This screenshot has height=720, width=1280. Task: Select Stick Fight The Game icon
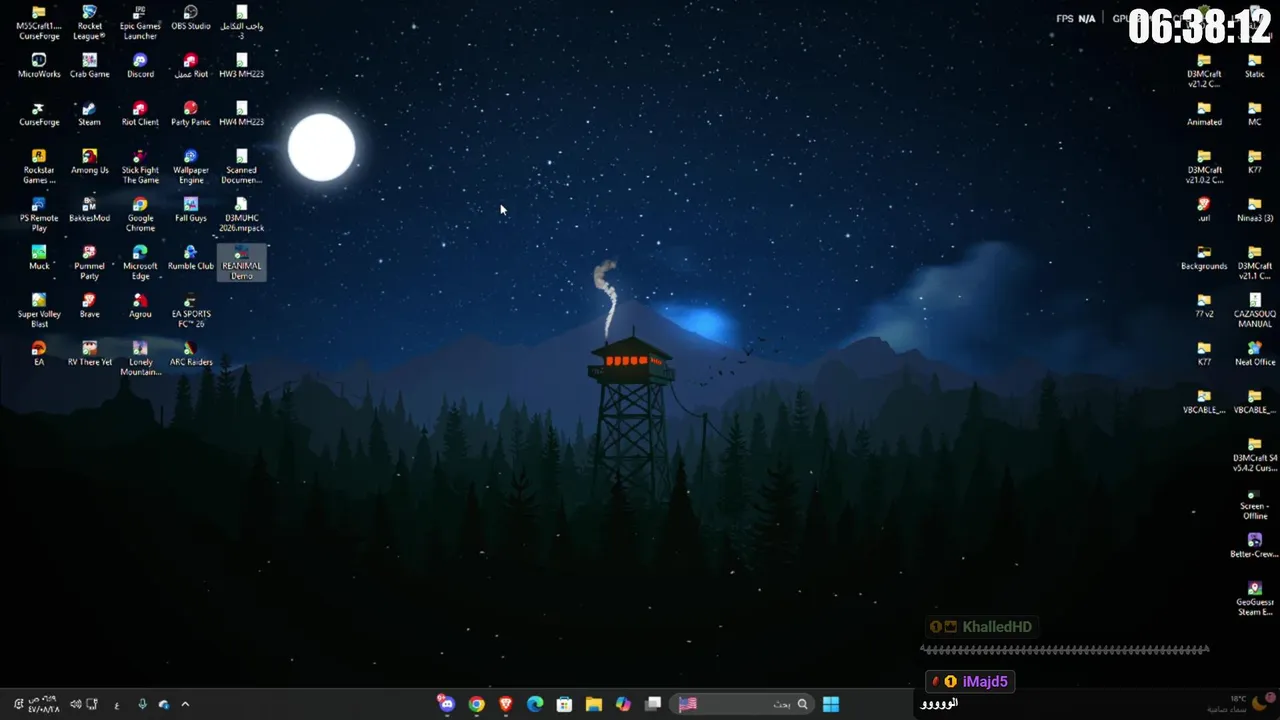pos(140,166)
